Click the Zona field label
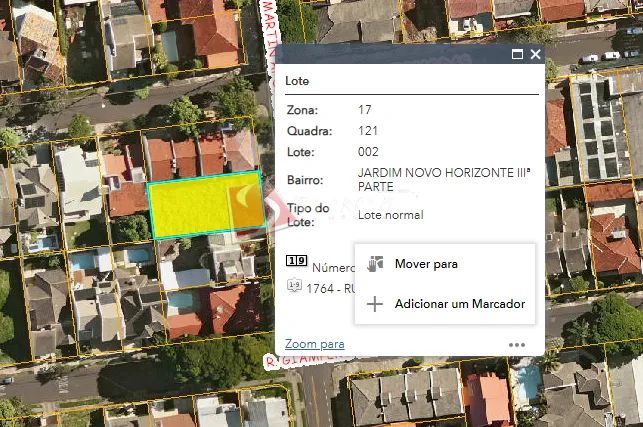Image resolution: width=643 pixels, height=427 pixels. tap(302, 110)
